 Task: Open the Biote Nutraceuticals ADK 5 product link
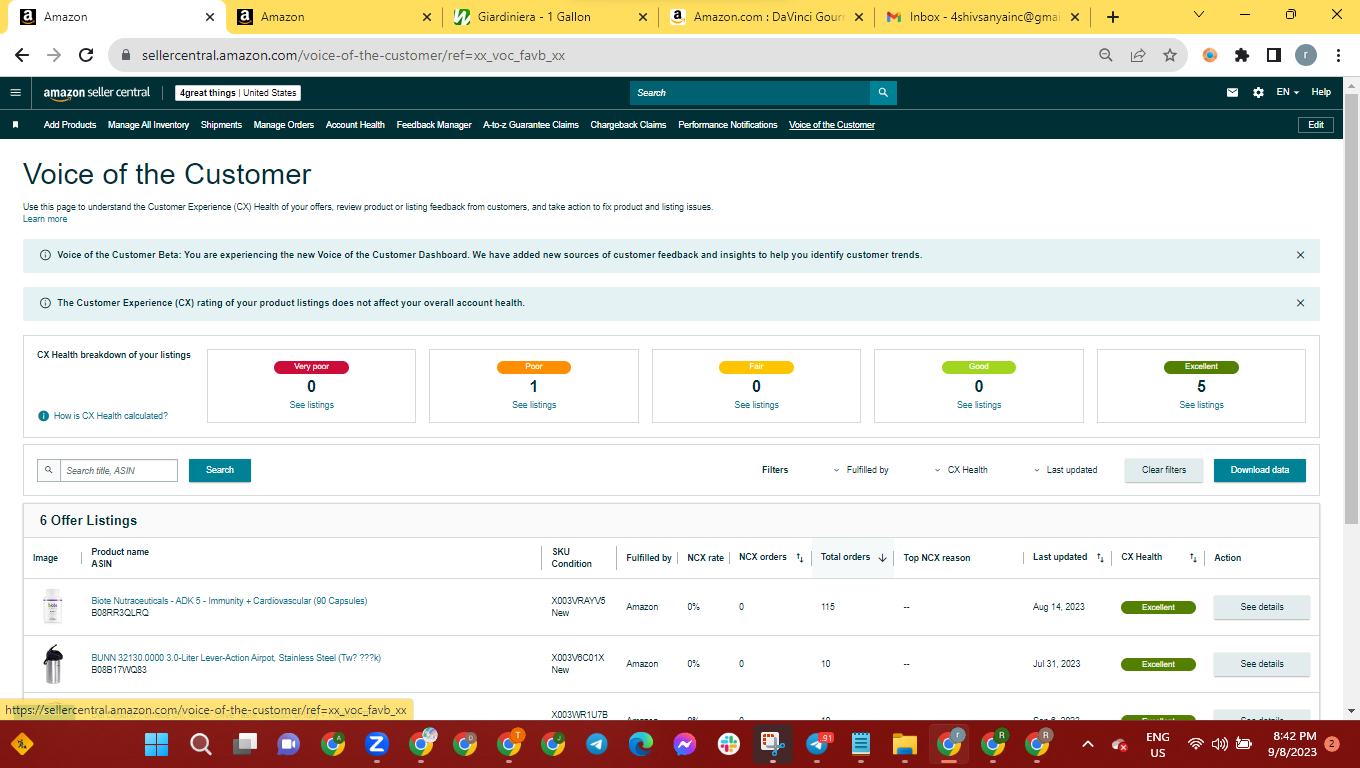click(x=229, y=601)
